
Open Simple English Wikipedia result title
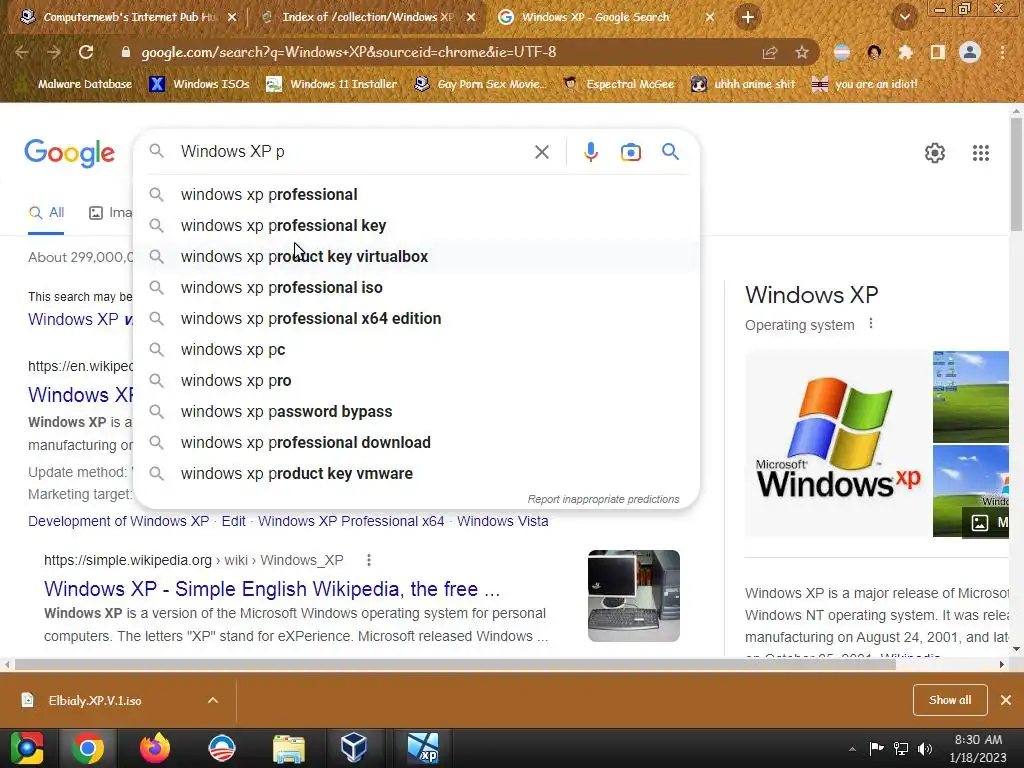point(272,588)
